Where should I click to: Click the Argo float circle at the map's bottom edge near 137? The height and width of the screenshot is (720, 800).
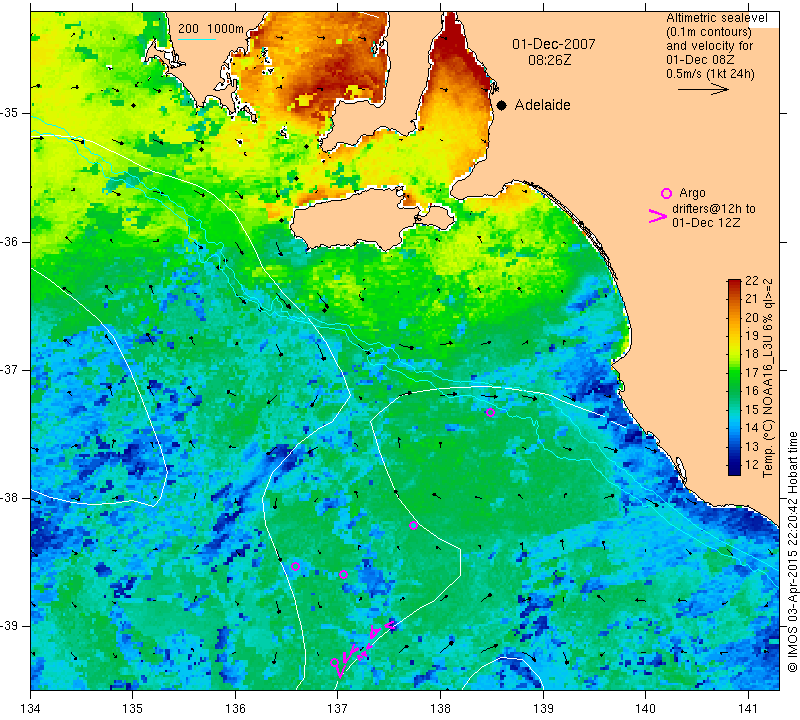(x=334, y=663)
